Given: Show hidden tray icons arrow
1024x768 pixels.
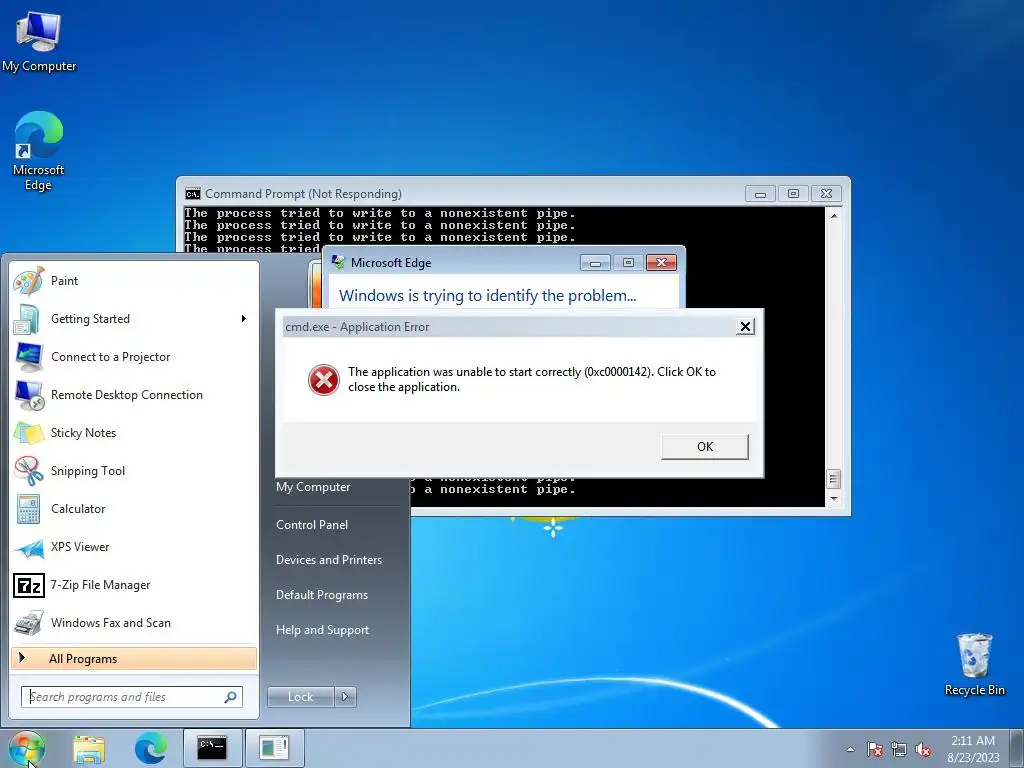Looking at the screenshot, I should [x=850, y=749].
